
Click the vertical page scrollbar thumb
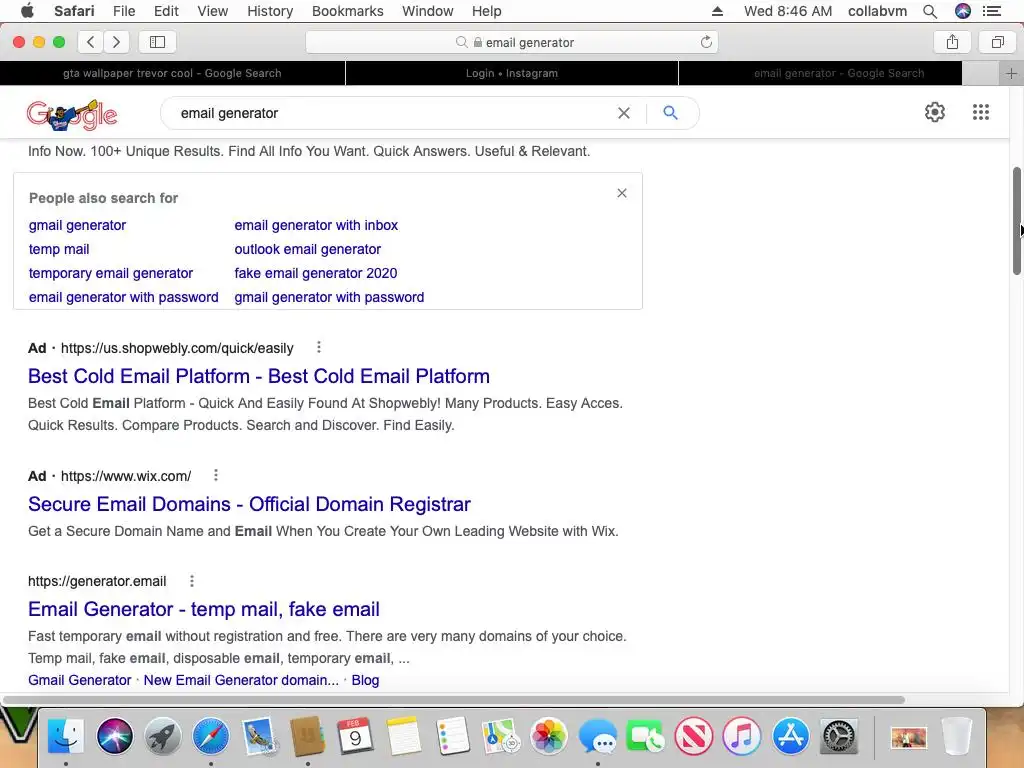pyautogui.click(x=1017, y=221)
